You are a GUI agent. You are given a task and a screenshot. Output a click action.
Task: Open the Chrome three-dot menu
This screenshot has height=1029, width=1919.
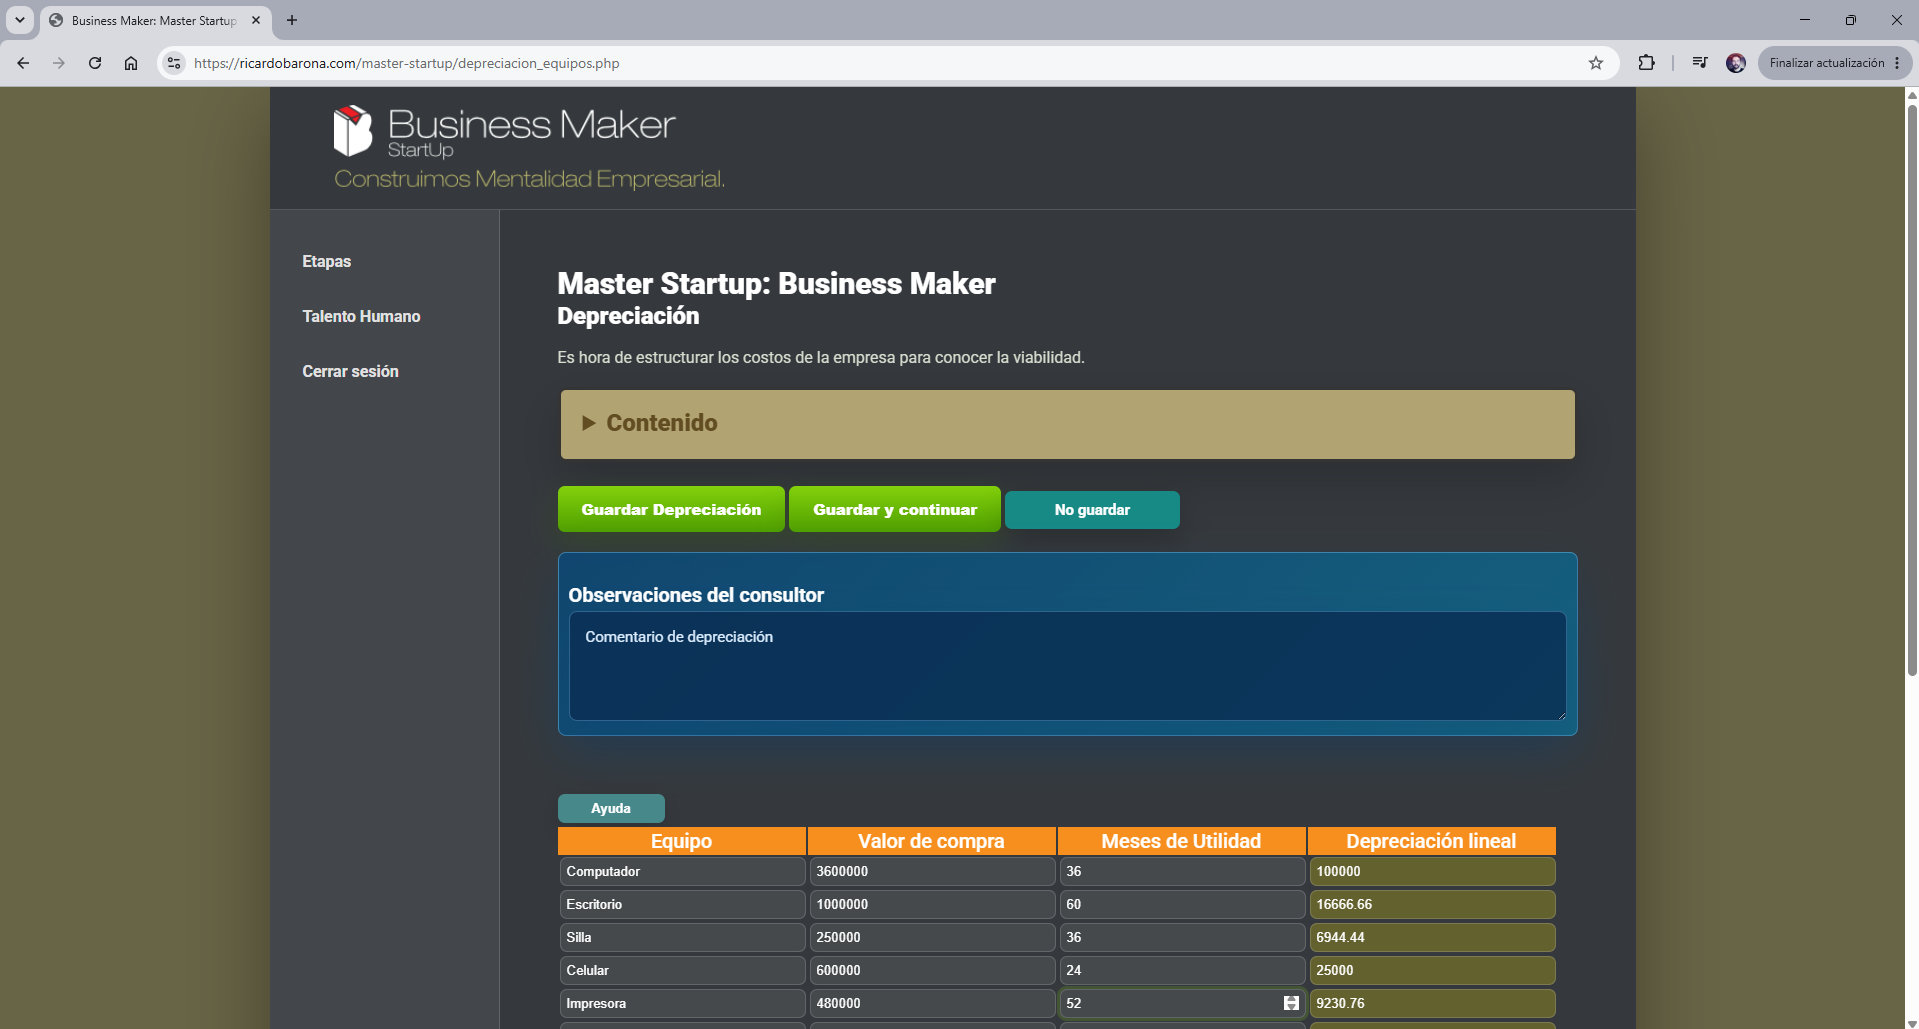[1897, 63]
